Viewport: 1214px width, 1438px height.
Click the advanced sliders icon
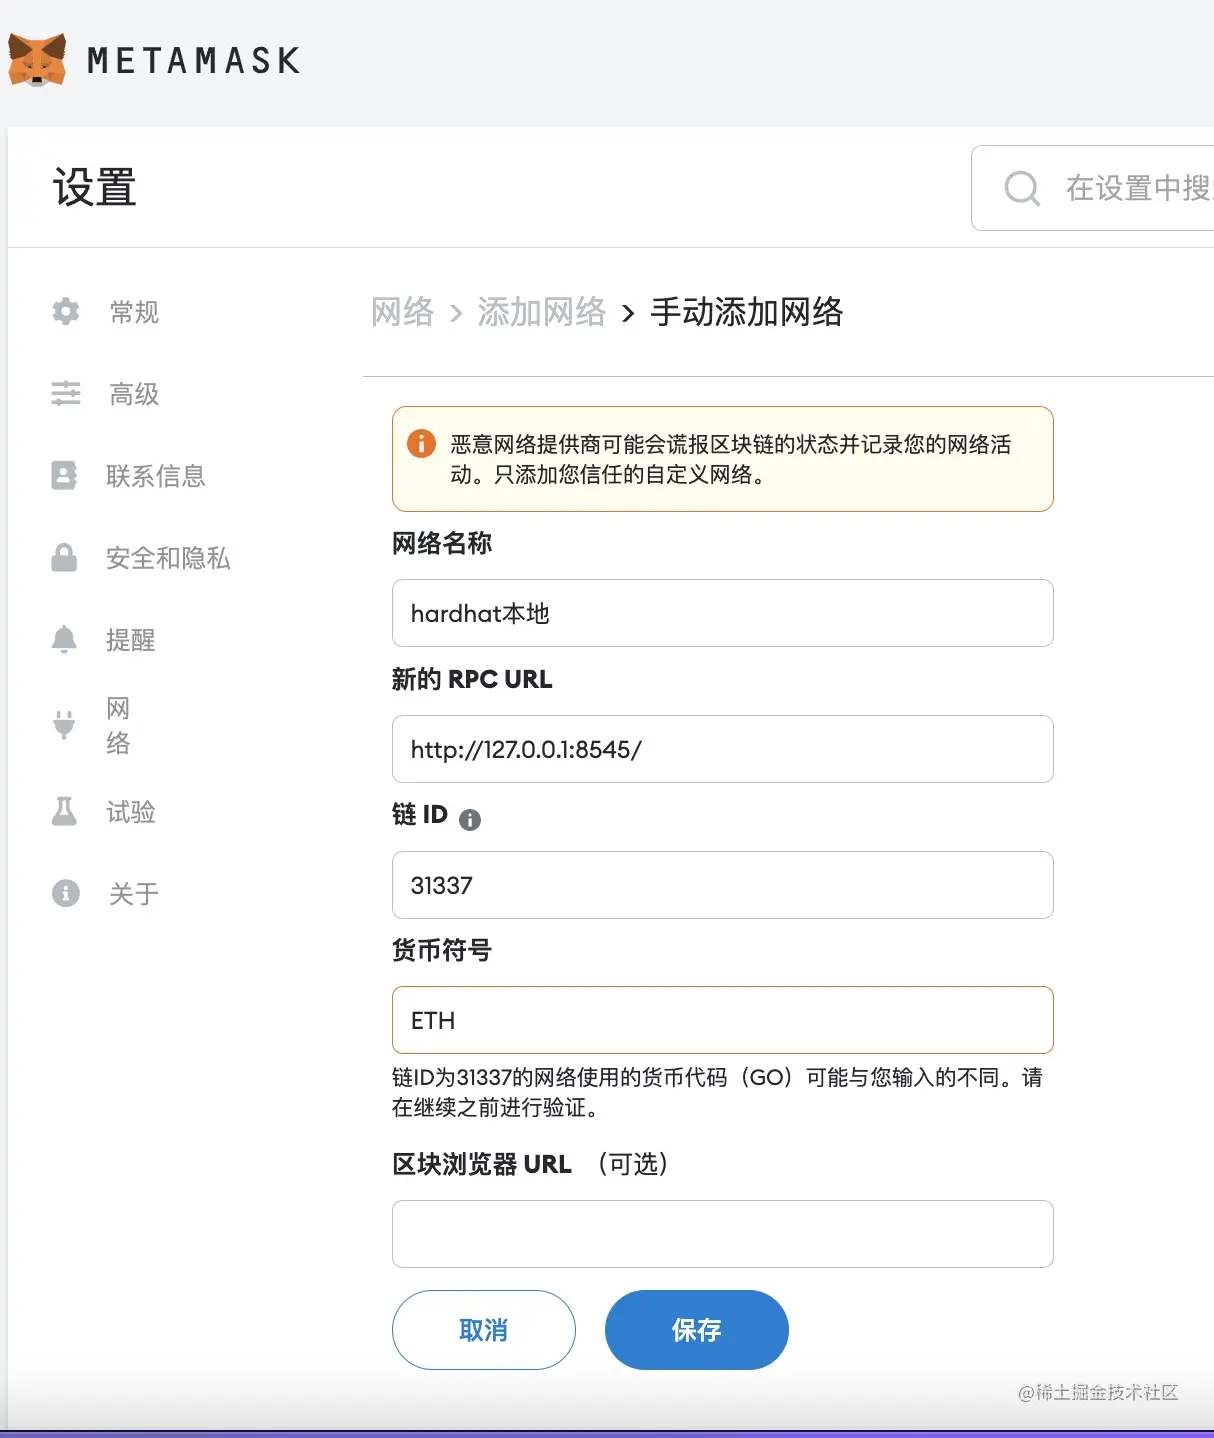[66, 393]
